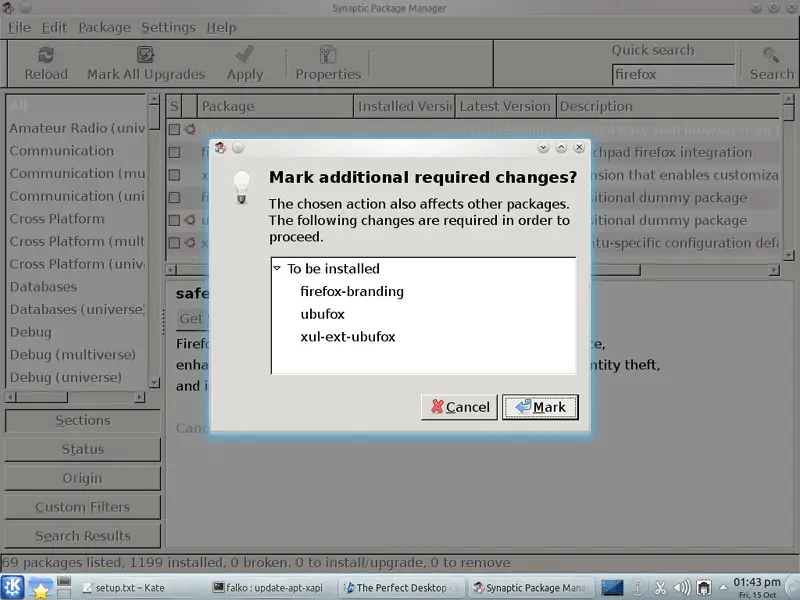
Task: Open the Edit menu
Action: click(x=54, y=28)
